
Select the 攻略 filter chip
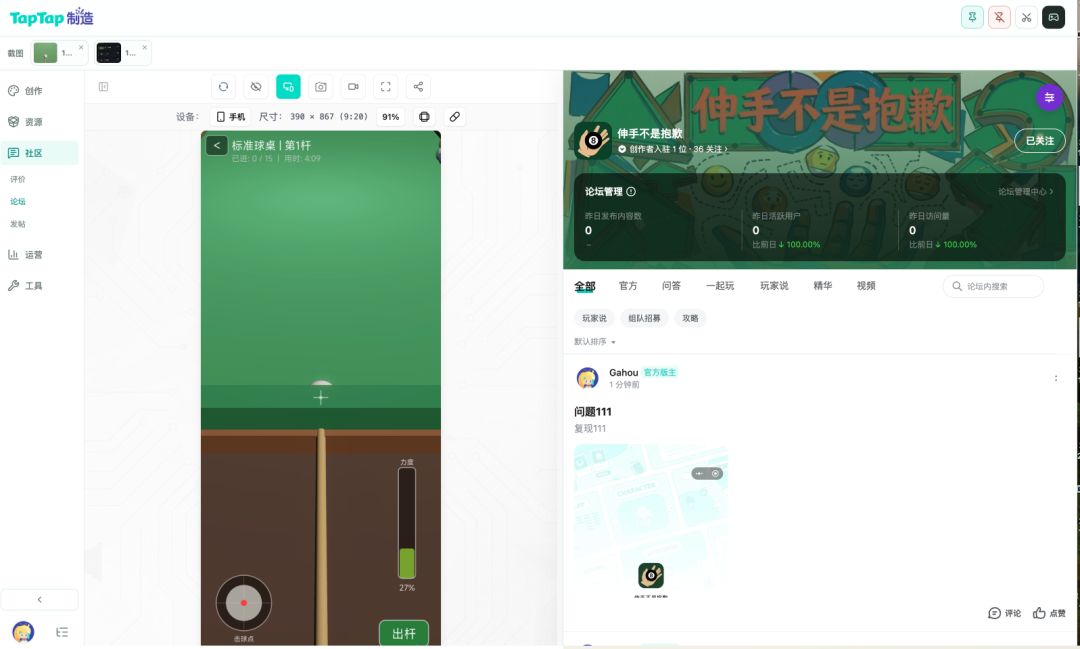(x=690, y=318)
